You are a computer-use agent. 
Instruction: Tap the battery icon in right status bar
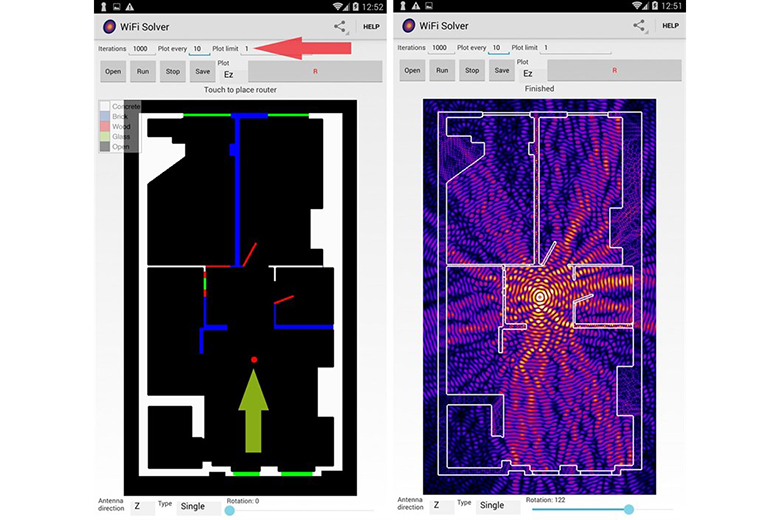[654, 6]
